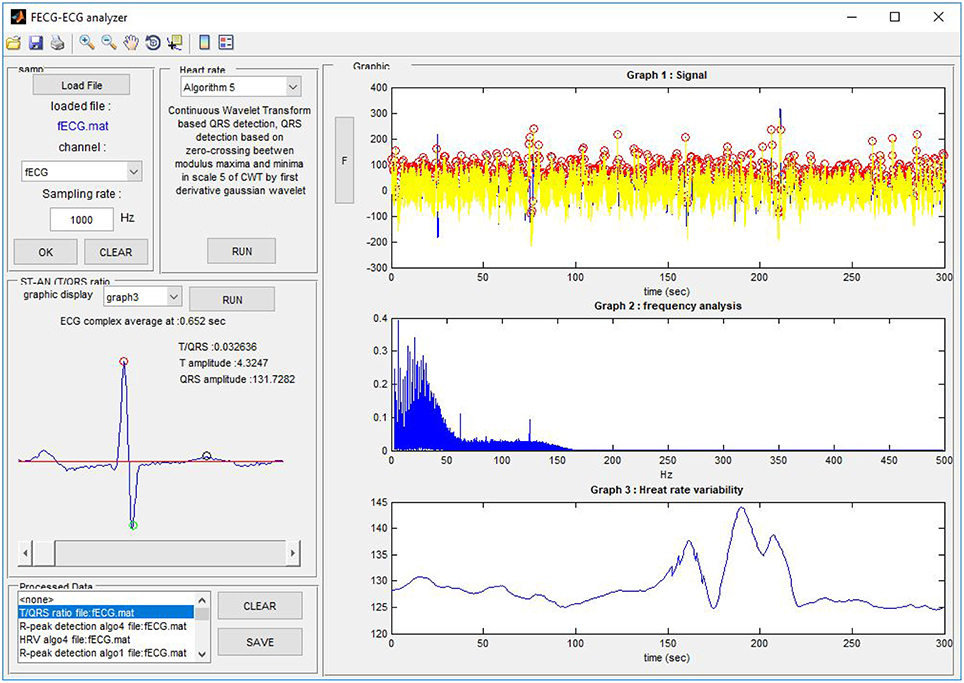964x683 pixels.
Task: Save the figure using the floppy disk icon
Action: (36, 42)
